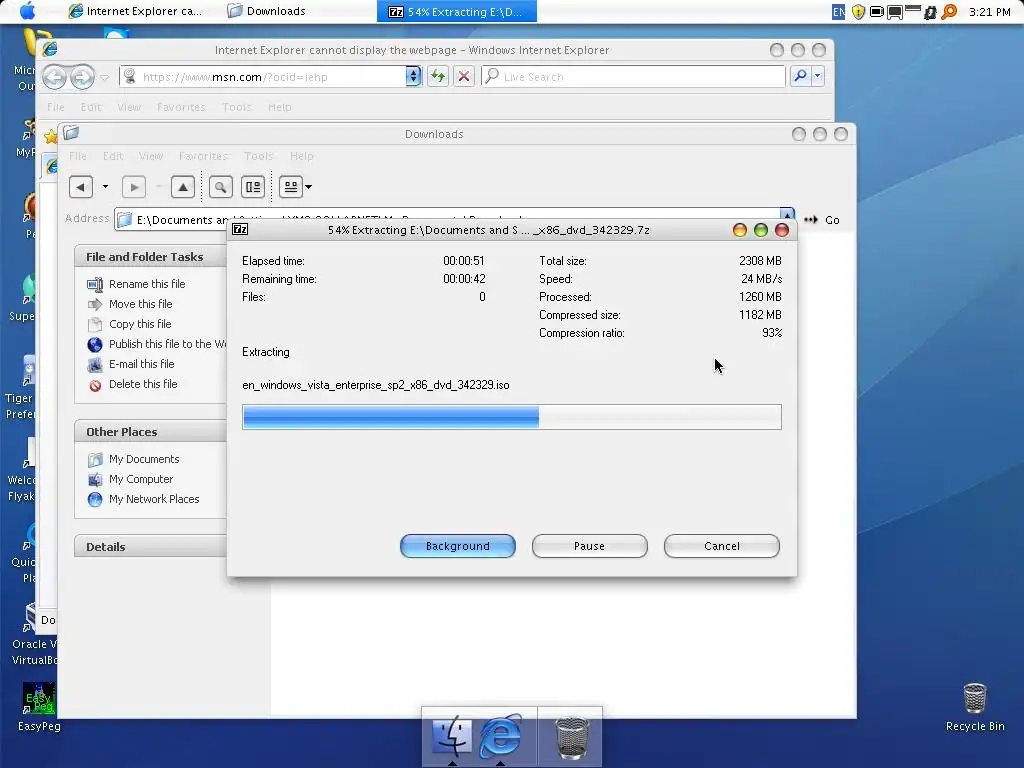
Task: Click Move this file
Action: [140, 304]
